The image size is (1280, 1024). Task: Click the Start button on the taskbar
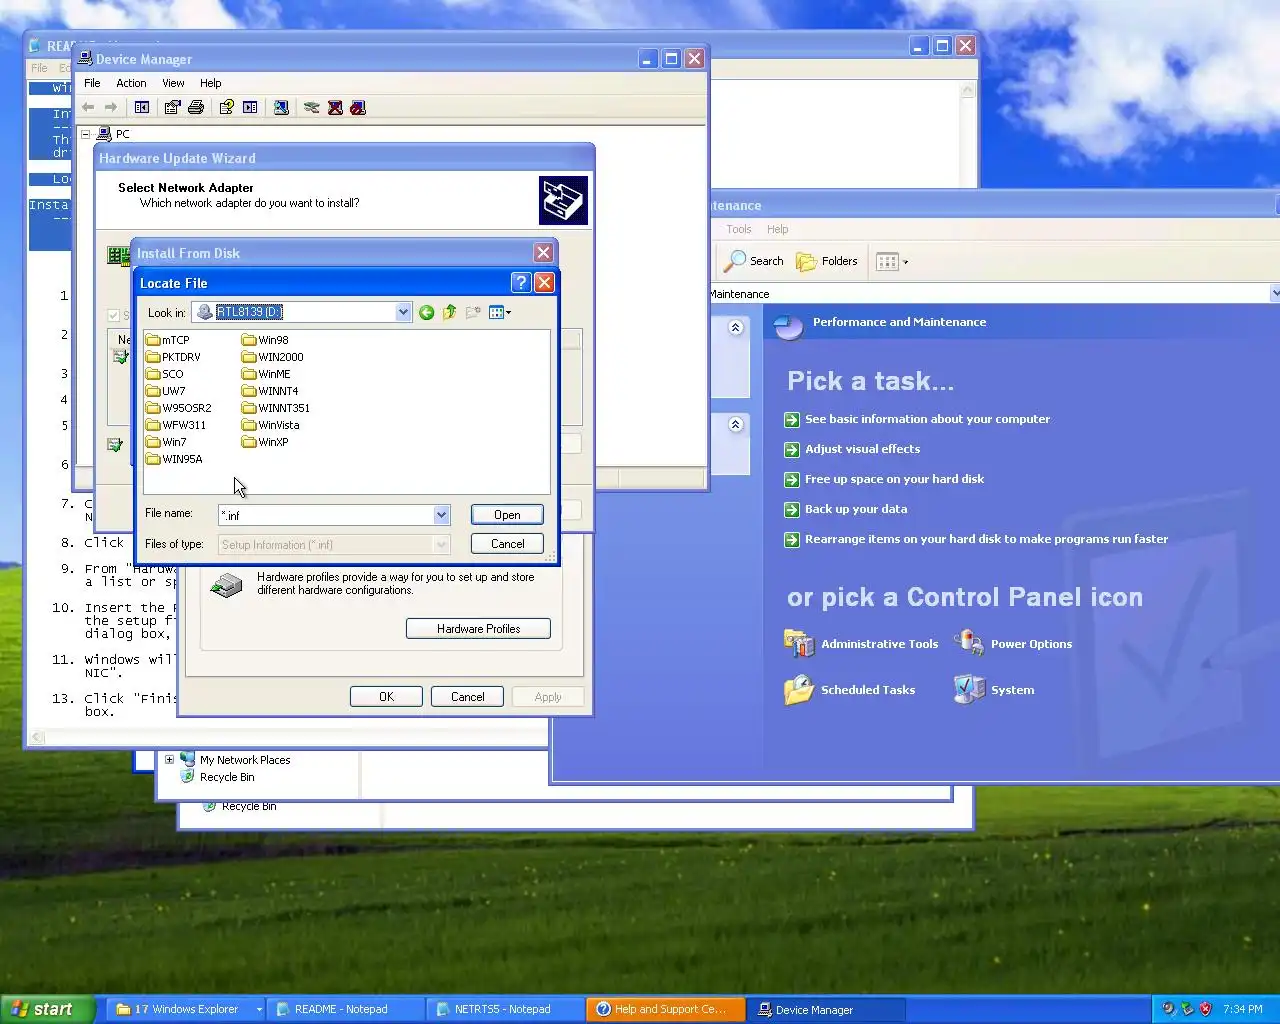46,1009
